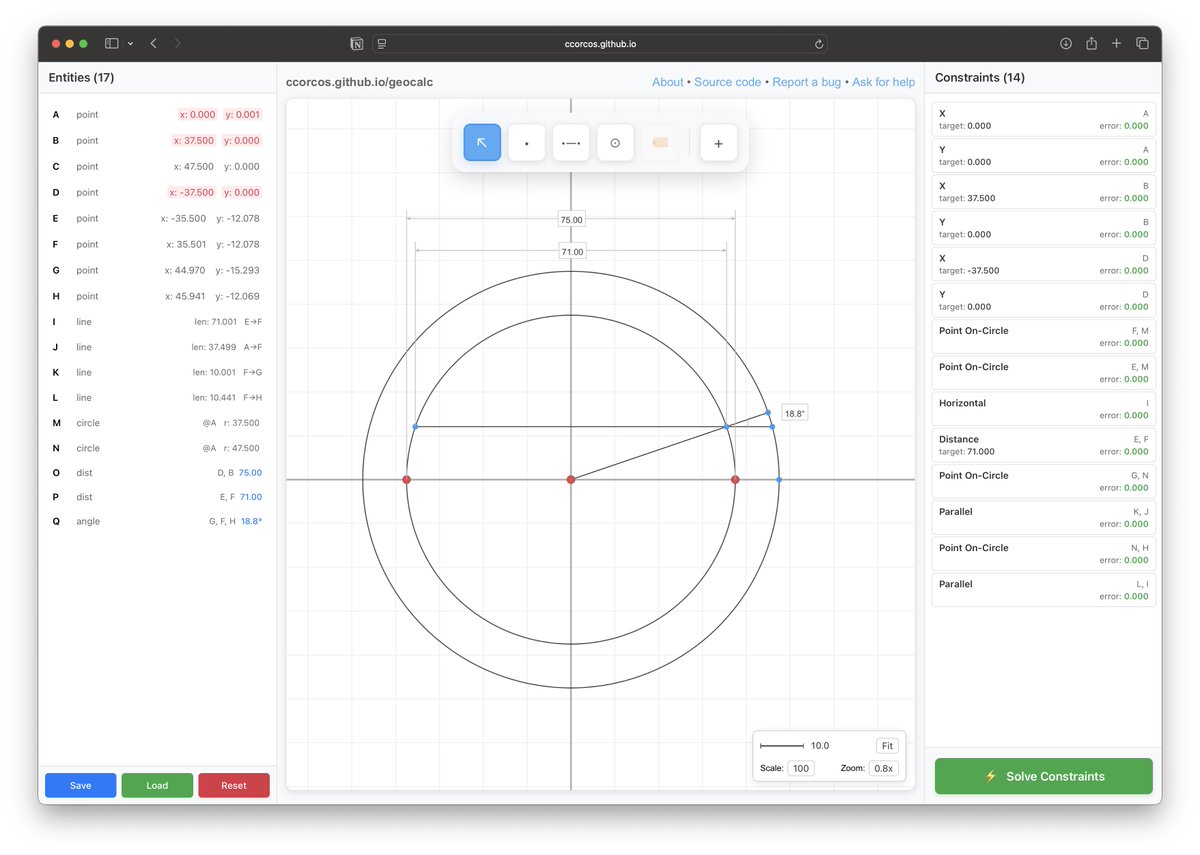Select the Y constraint for point B
Image resolution: width=1200 pixels, height=855 pixels.
click(x=1043, y=228)
